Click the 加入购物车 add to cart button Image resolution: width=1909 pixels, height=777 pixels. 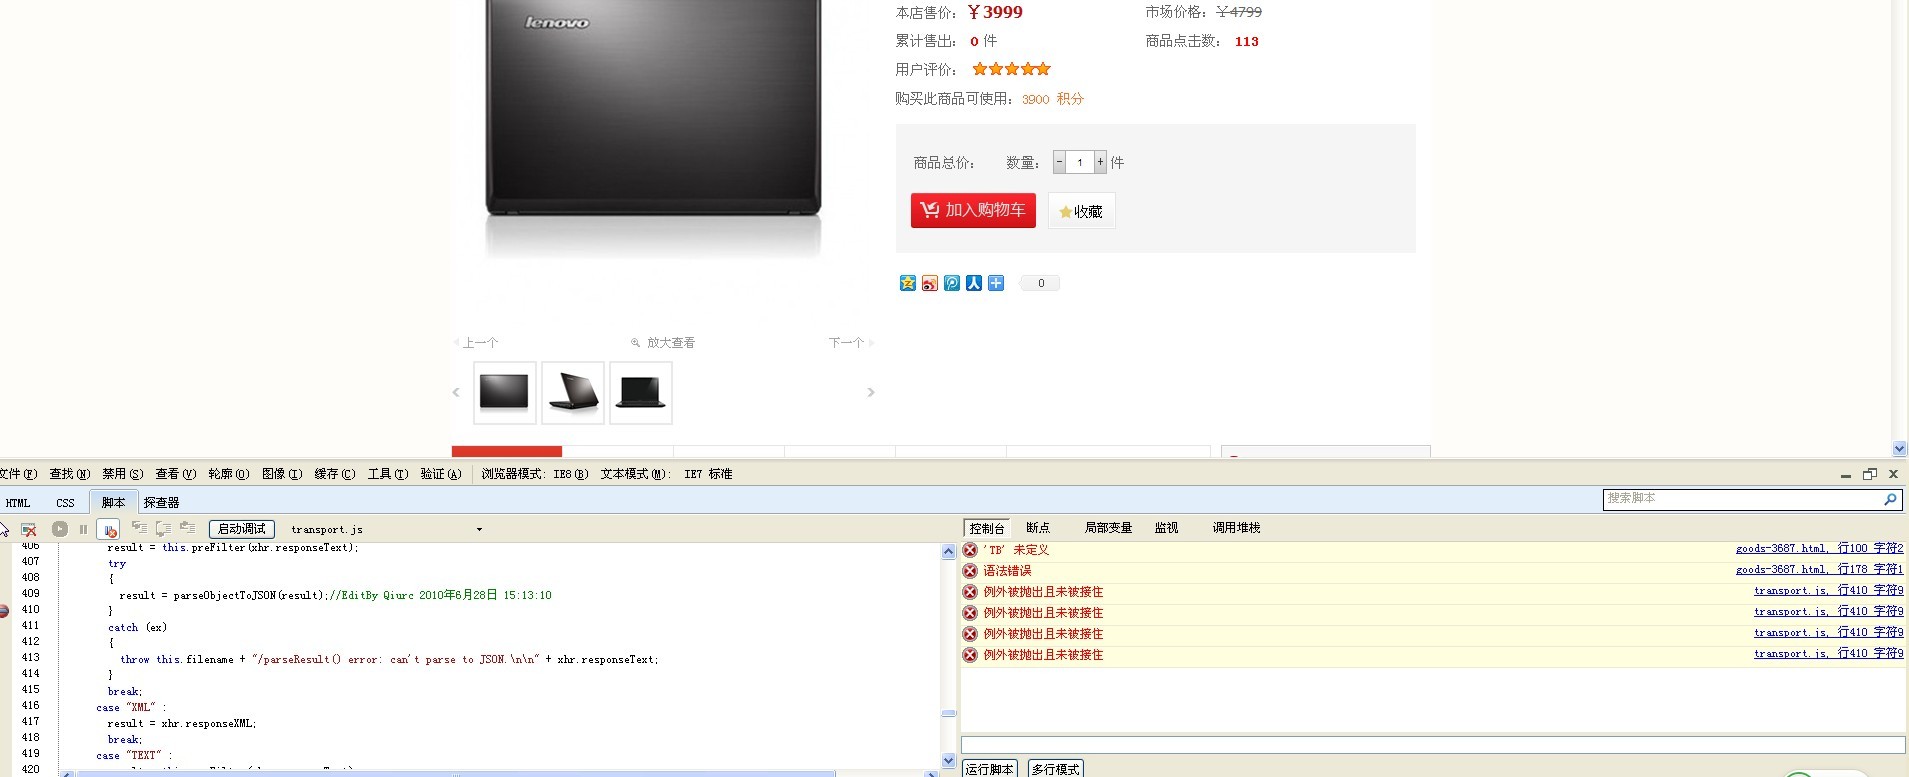coord(973,210)
